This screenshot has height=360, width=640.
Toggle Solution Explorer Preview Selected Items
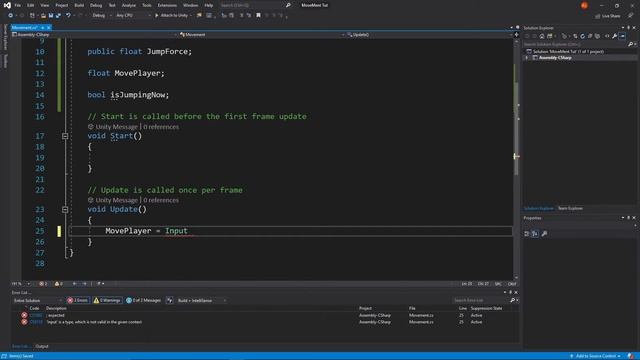[x=622, y=36]
